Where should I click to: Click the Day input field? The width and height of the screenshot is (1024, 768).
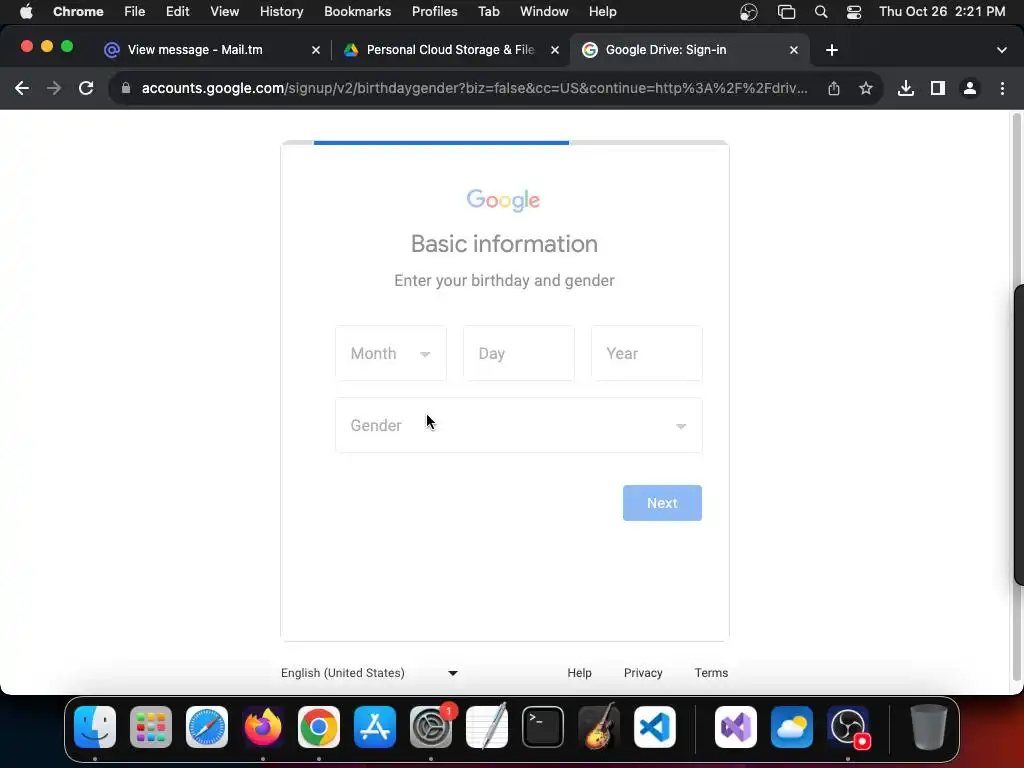[519, 353]
